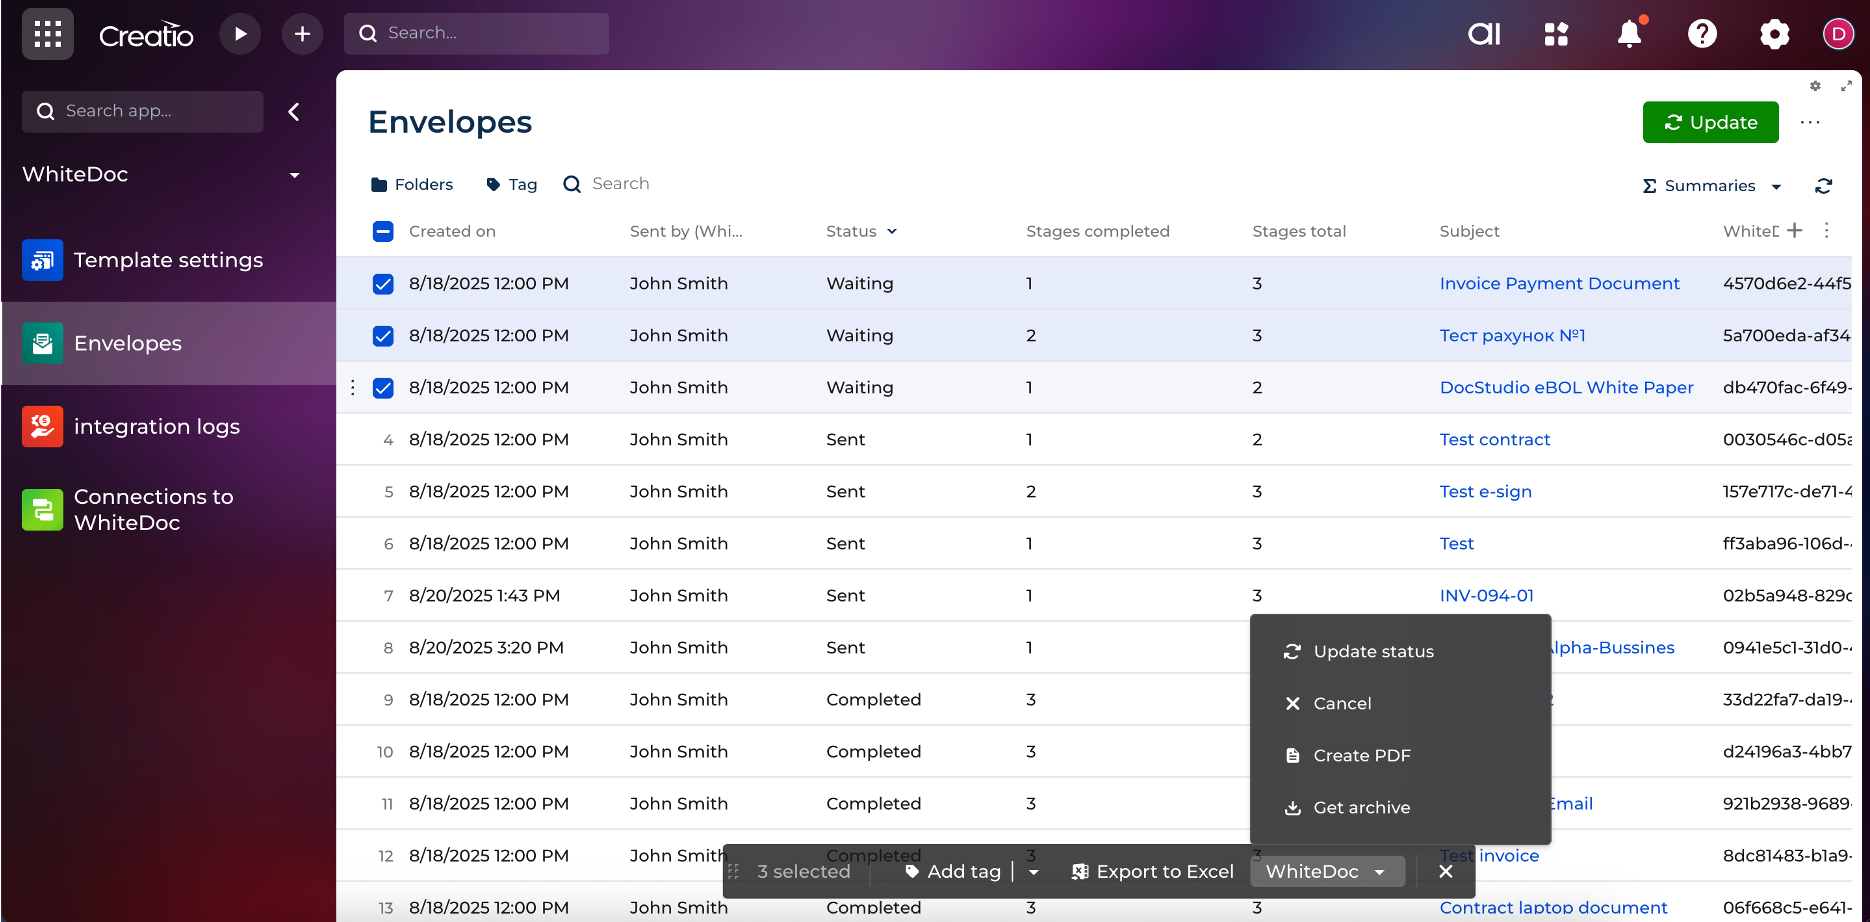Click the Folders button
1870x922 pixels.
click(412, 184)
